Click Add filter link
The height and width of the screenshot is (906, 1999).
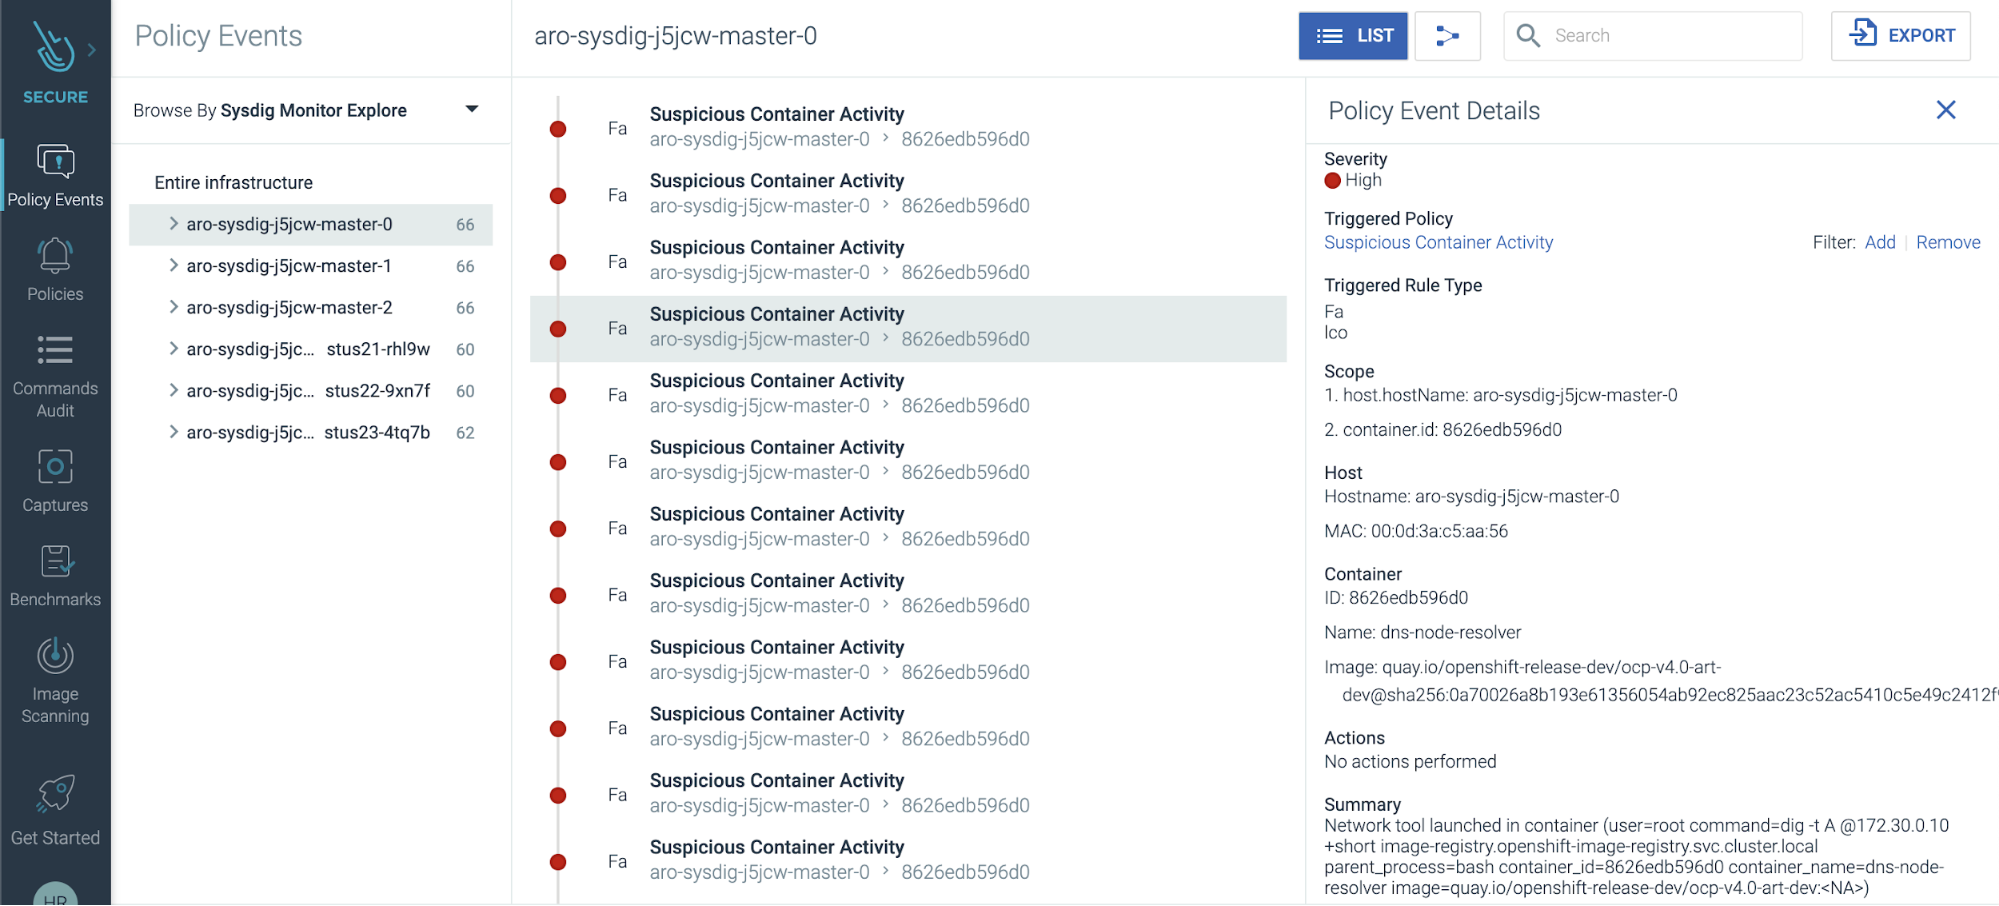(x=1880, y=242)
